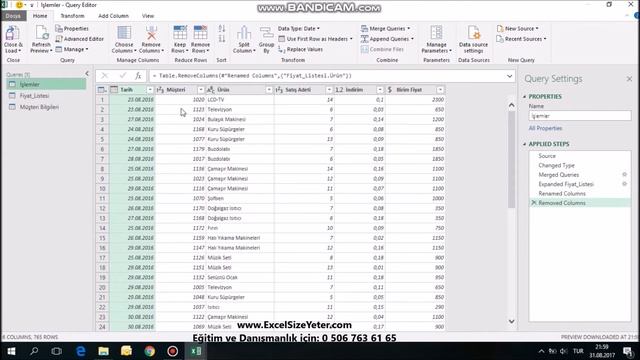The height and width of the screenshot is (360, 640).
Task: Select the İşlemler query
Action: pos(46,84)
